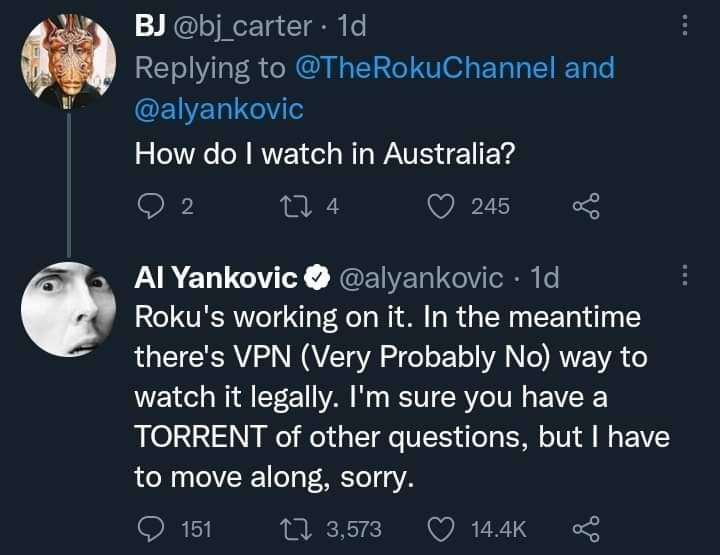Open the @alyankovic mention in BJ's reply

point(218,110)
